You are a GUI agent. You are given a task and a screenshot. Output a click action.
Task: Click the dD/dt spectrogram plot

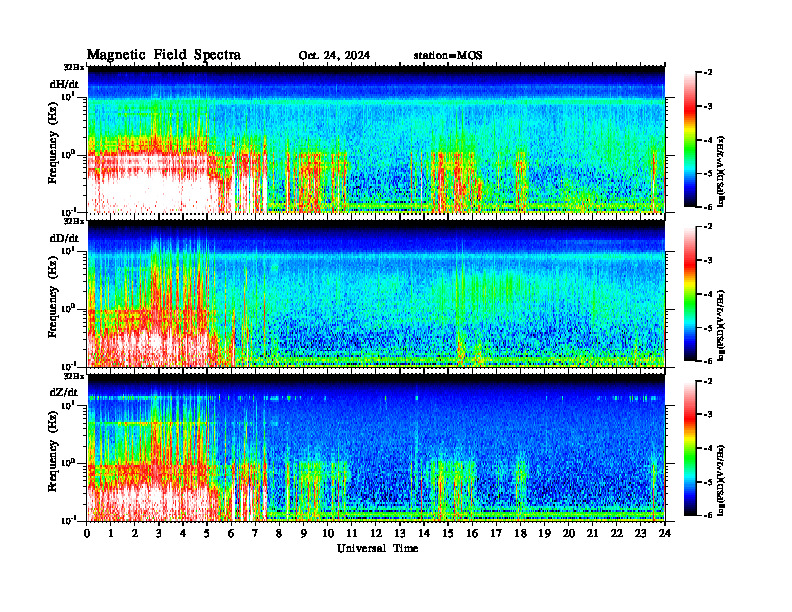(376, 294)
